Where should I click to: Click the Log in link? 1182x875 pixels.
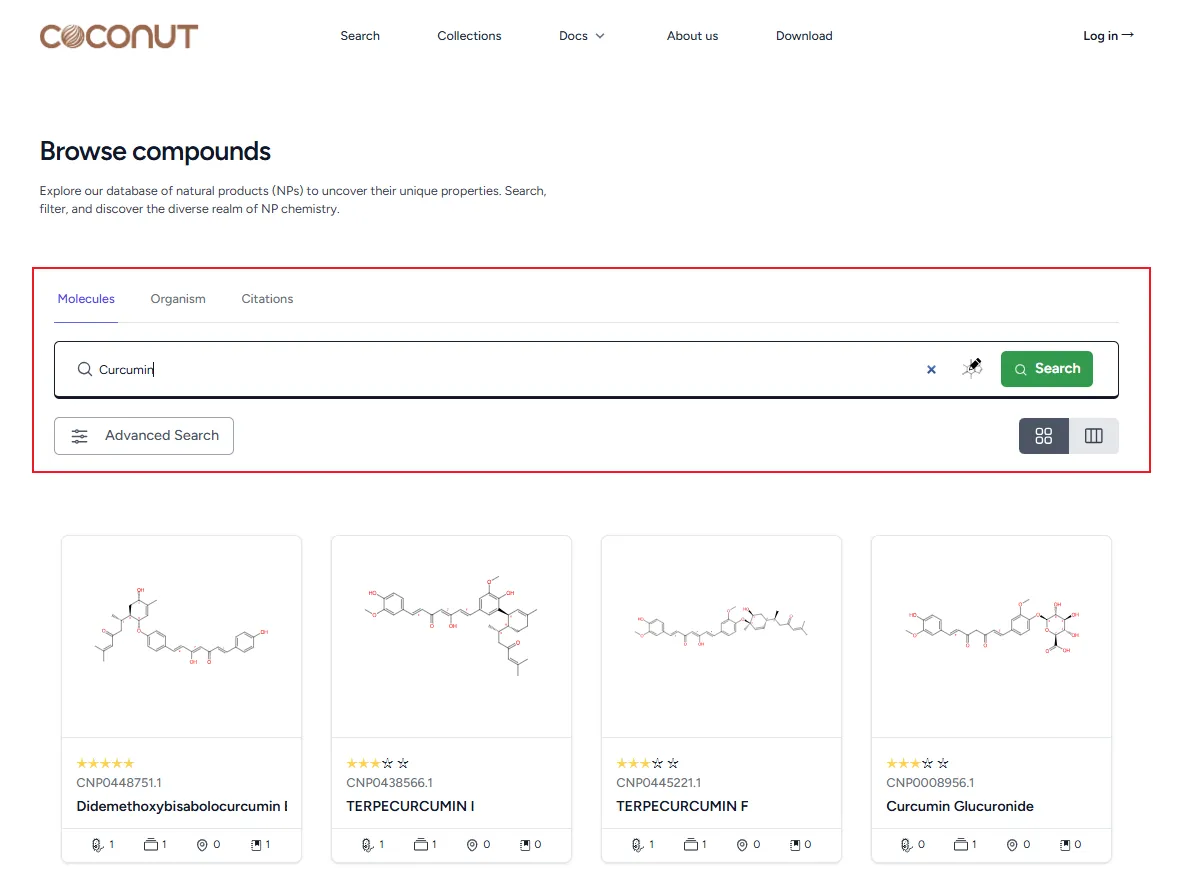pyautogui.click(x=1108, y=36)
